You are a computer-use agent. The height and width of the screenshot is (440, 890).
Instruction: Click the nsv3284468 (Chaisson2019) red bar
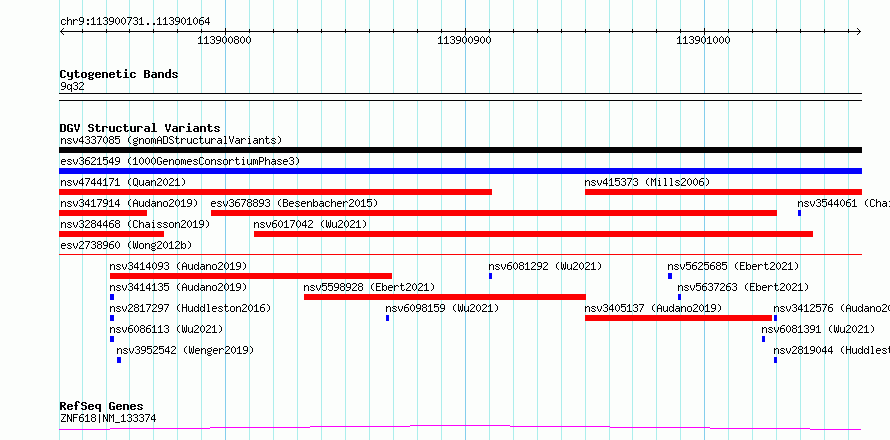point(111,234)
